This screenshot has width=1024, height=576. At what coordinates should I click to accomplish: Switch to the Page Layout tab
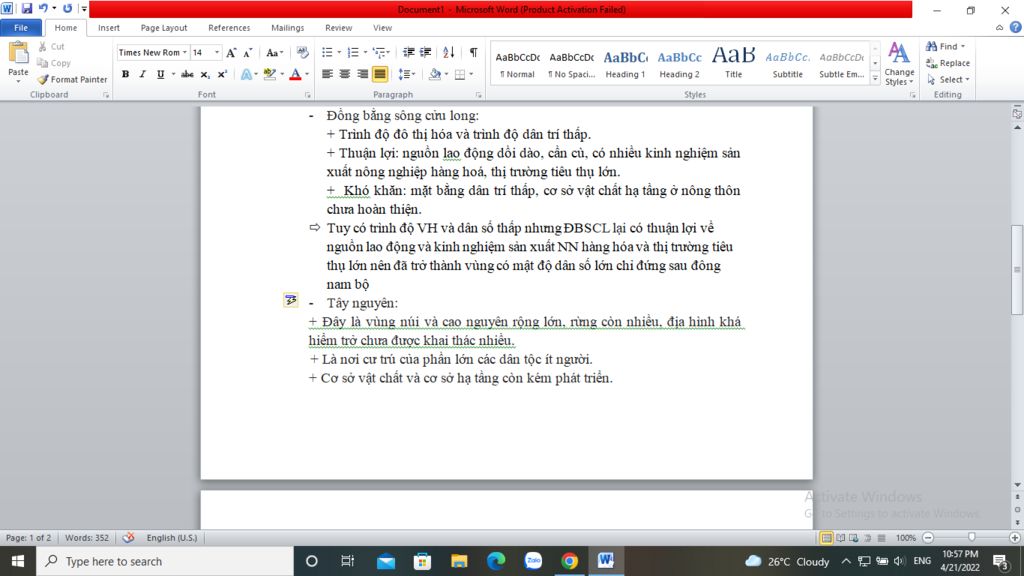164,27
